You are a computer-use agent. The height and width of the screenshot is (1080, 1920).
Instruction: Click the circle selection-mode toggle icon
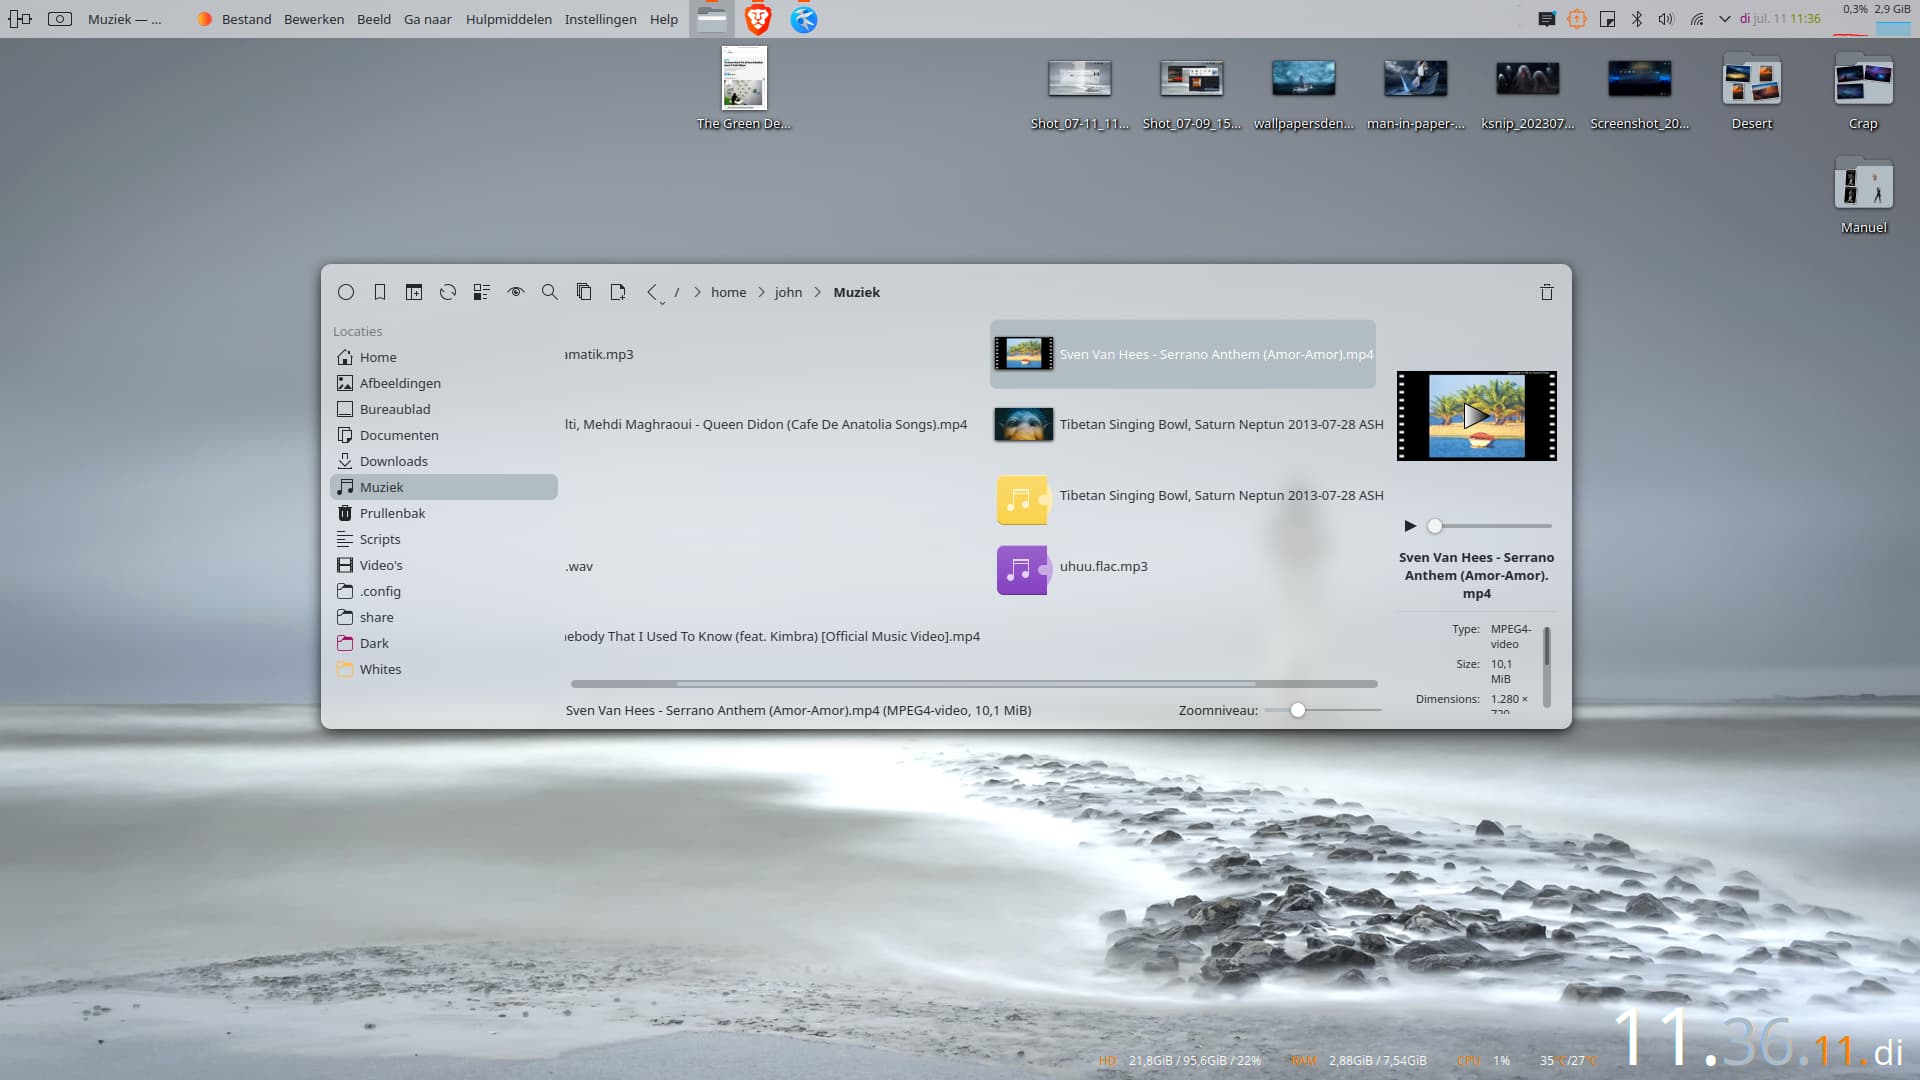346,292
